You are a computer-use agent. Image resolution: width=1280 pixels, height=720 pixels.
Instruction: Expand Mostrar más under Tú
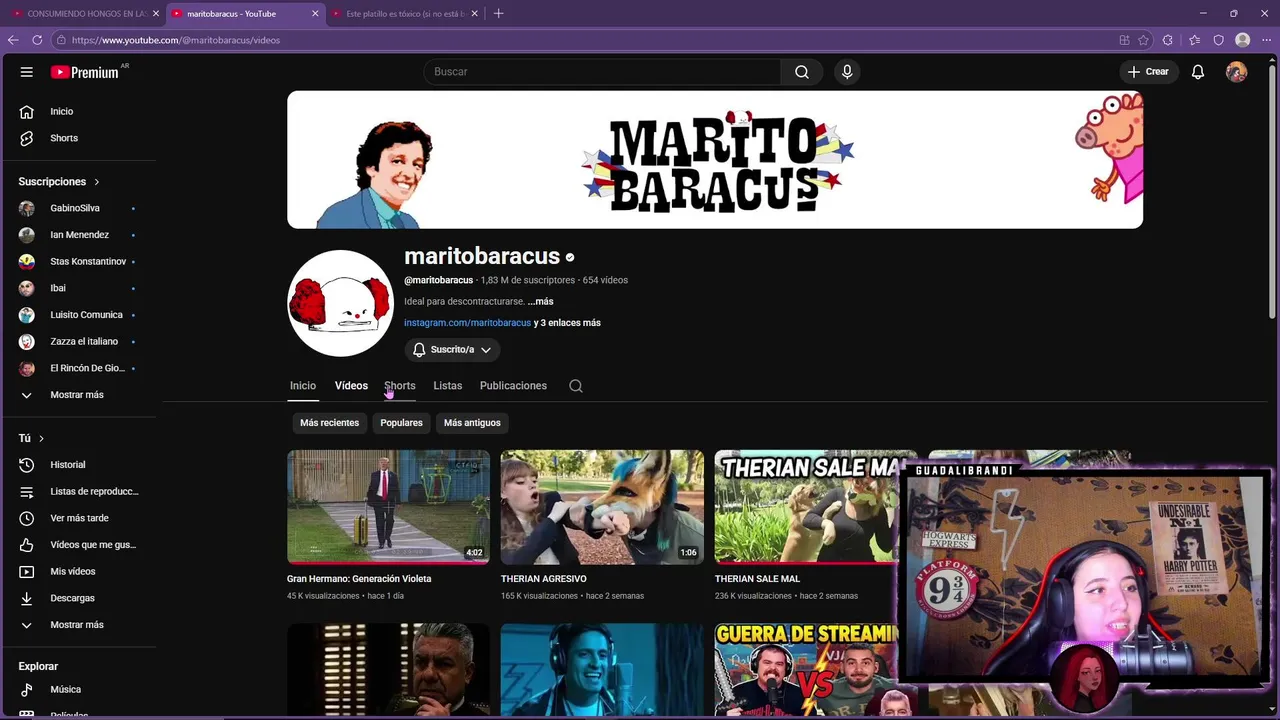(78, 625)
